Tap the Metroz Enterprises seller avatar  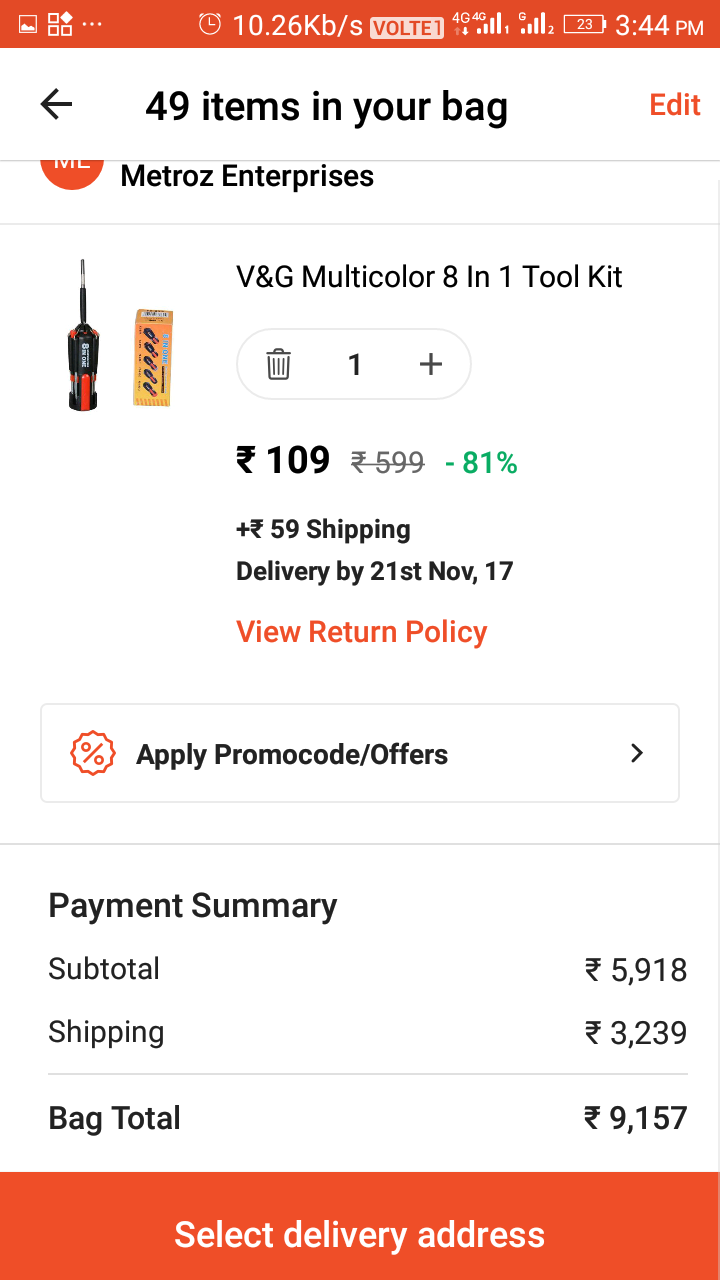(x=72, y=172)
